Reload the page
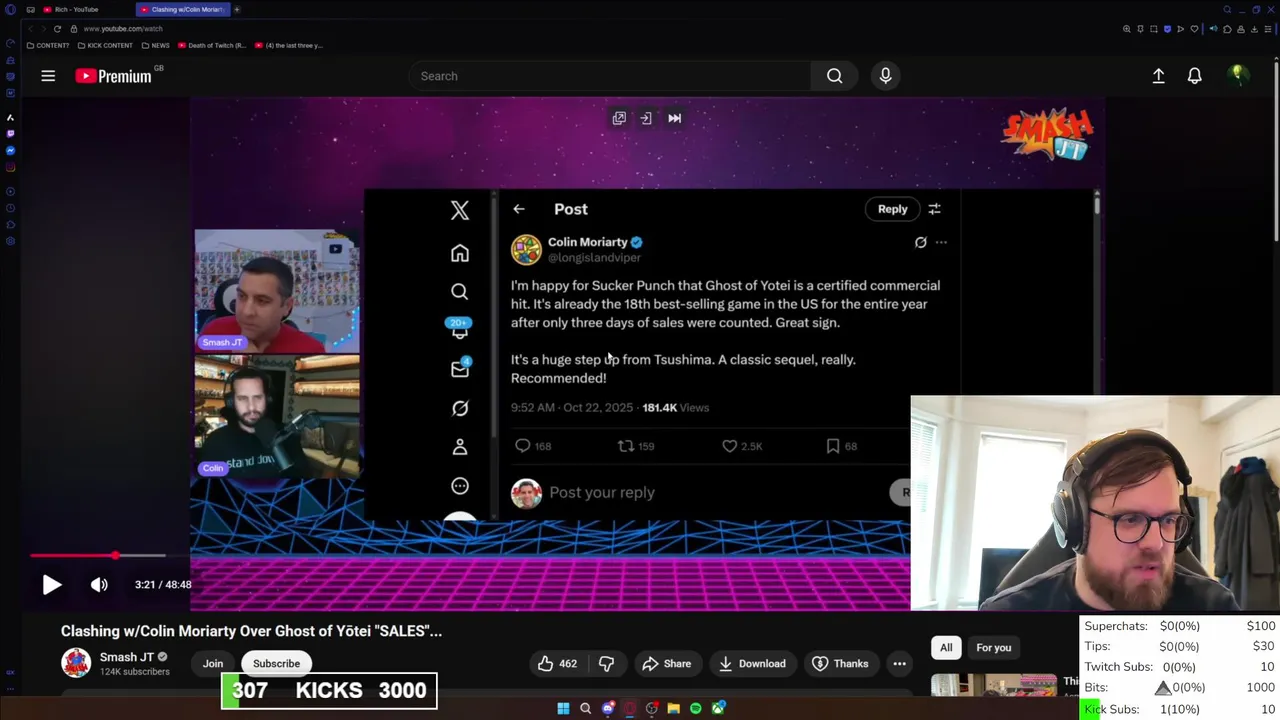The image size is (1280, 720). pos(57,29)
